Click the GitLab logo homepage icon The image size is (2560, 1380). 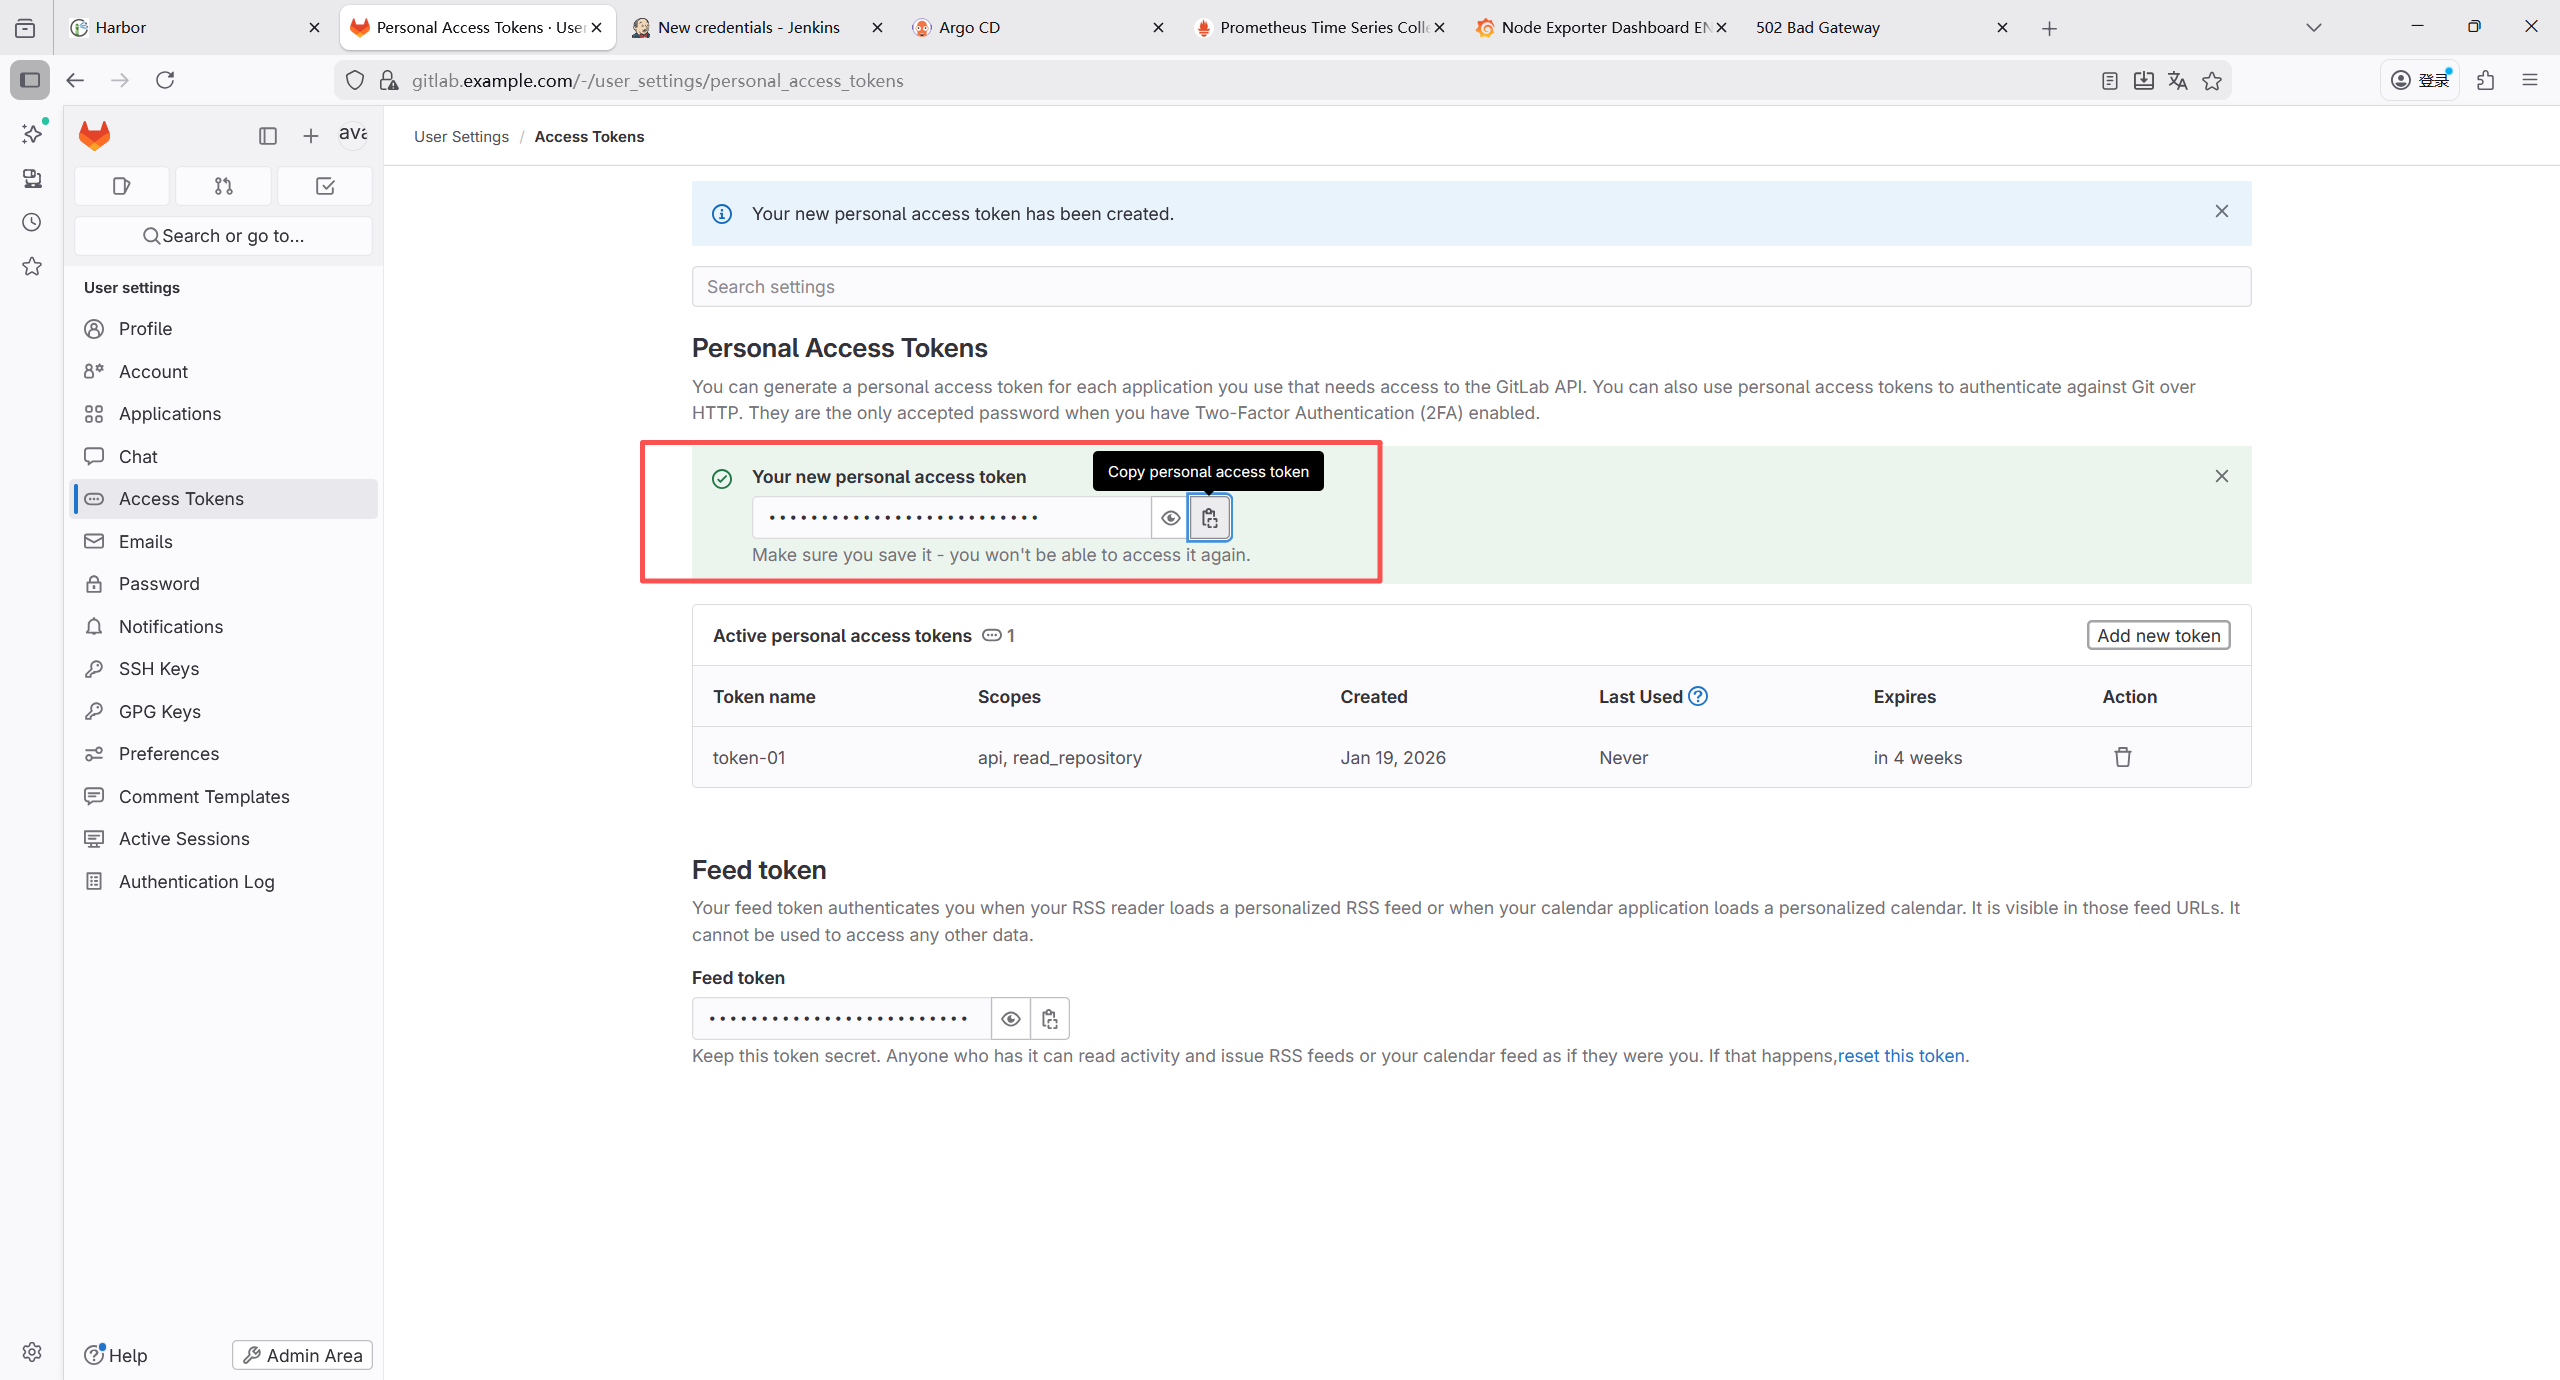pyautogui.click(x=95, y=136)
